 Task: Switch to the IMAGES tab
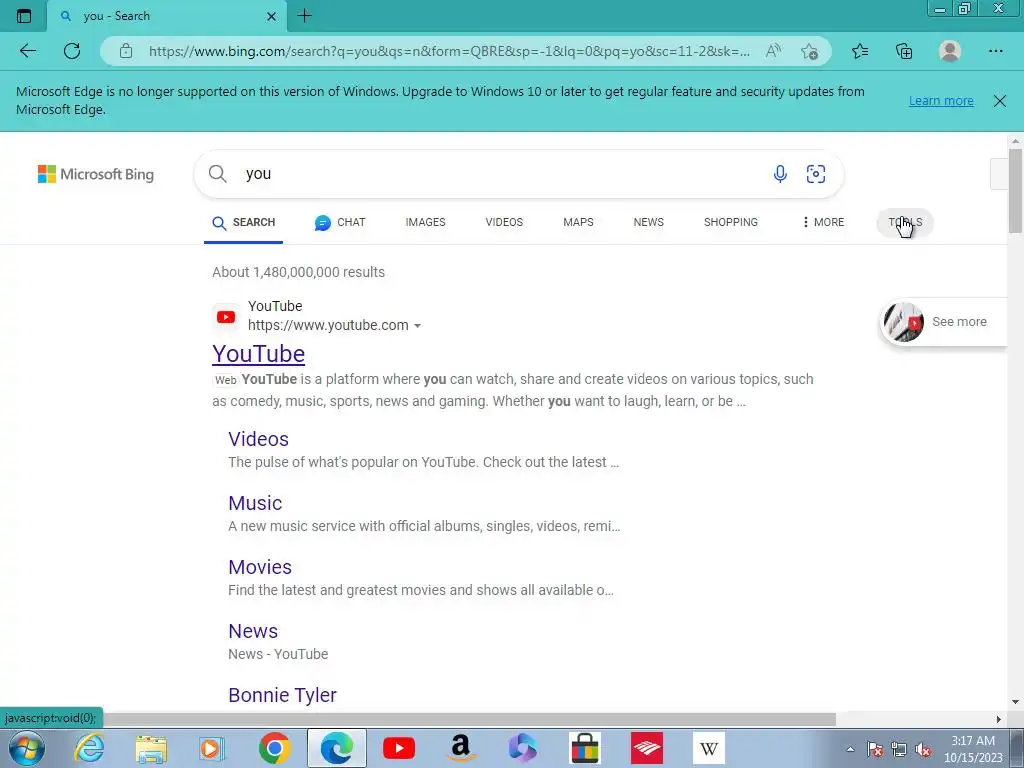[425, 222]
